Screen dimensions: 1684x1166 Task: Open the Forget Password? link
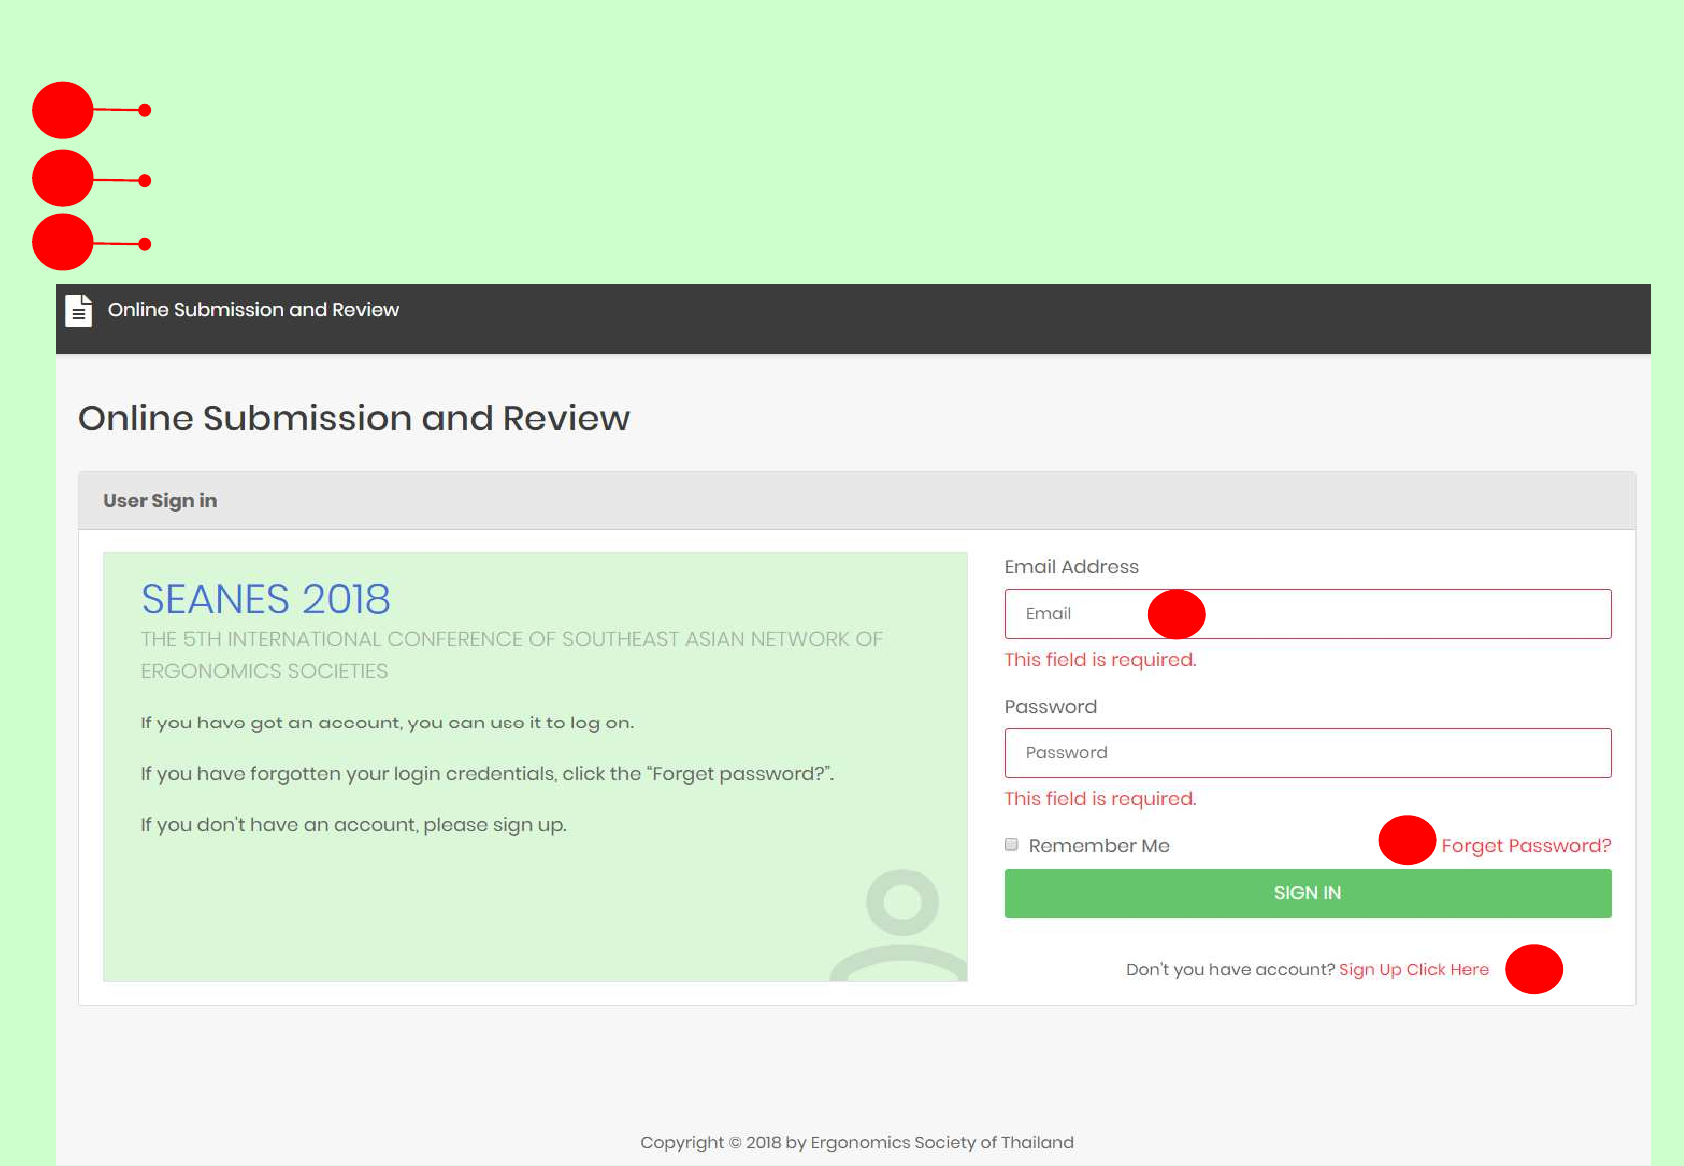1526,846
